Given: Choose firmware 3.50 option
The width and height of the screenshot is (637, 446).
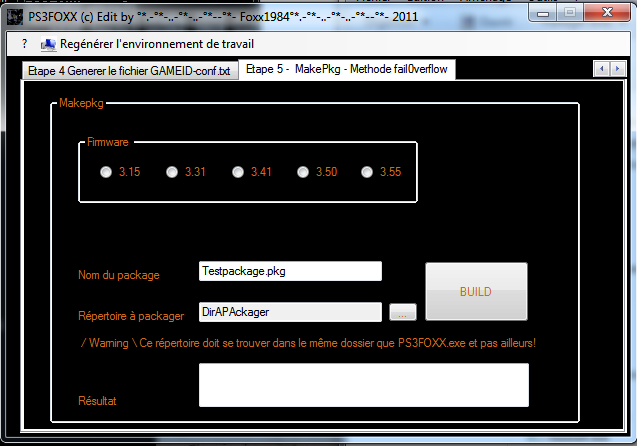Looking at the screenshot, I should coord(303,172).
